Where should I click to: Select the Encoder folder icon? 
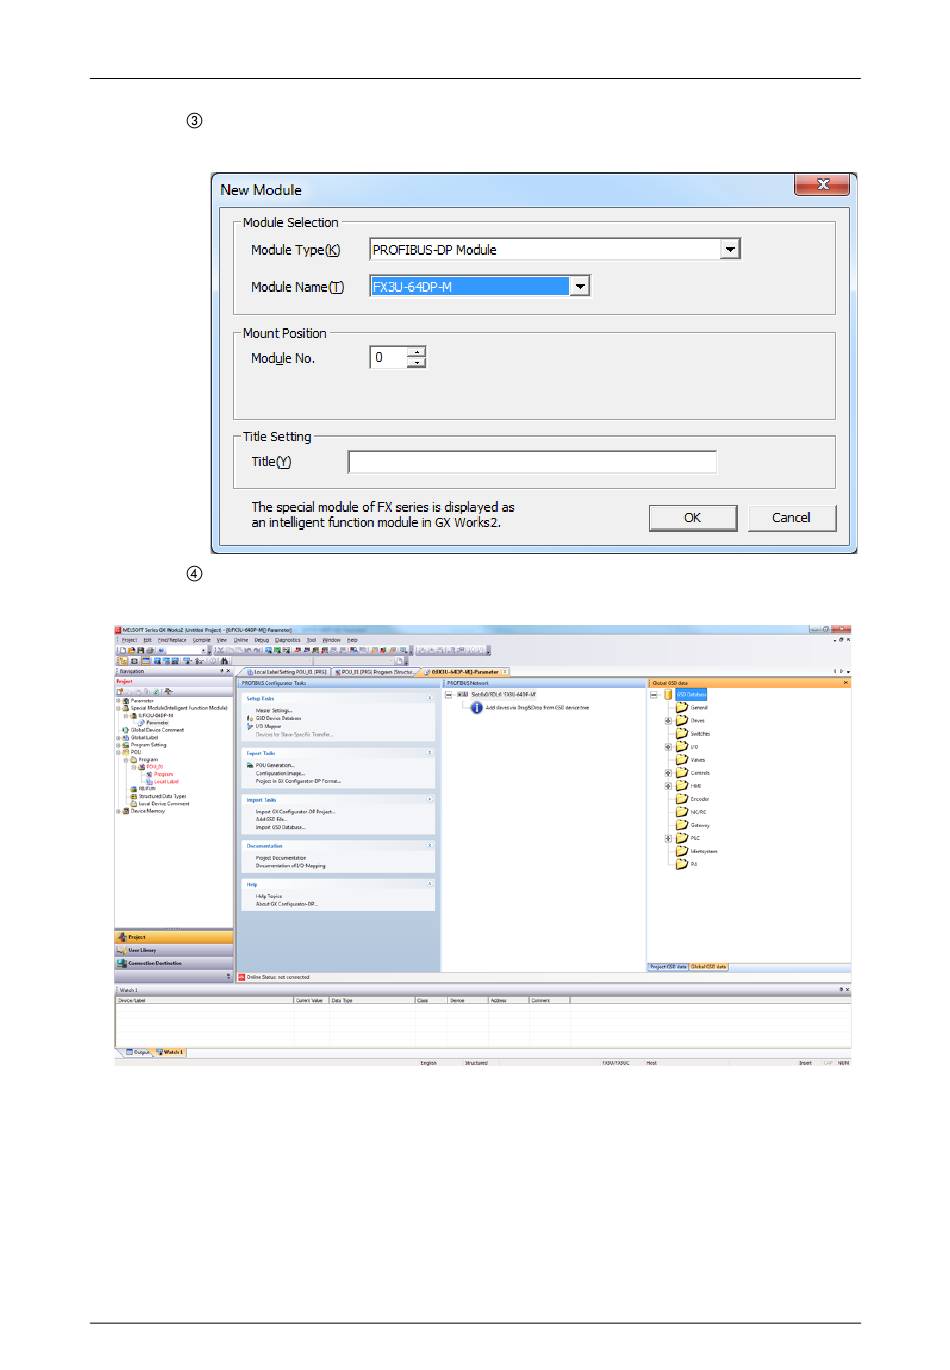[682, 798]
